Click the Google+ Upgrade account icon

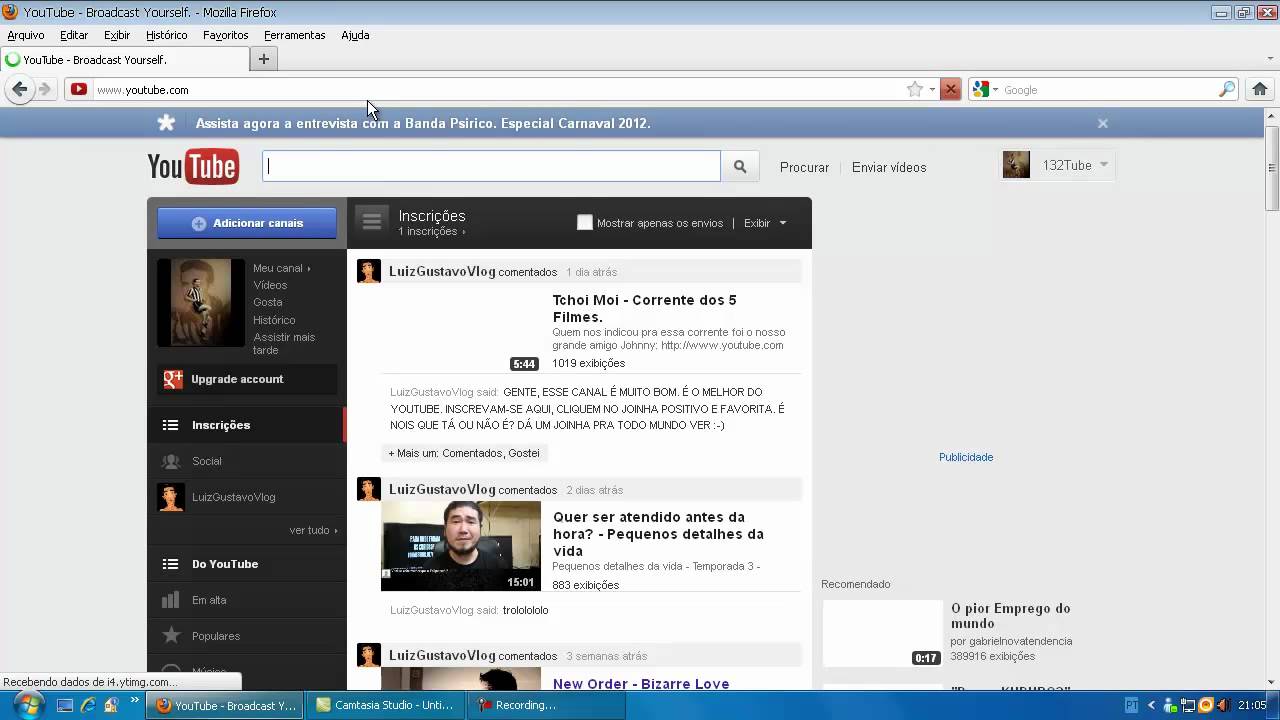click(x=173, y=379)
